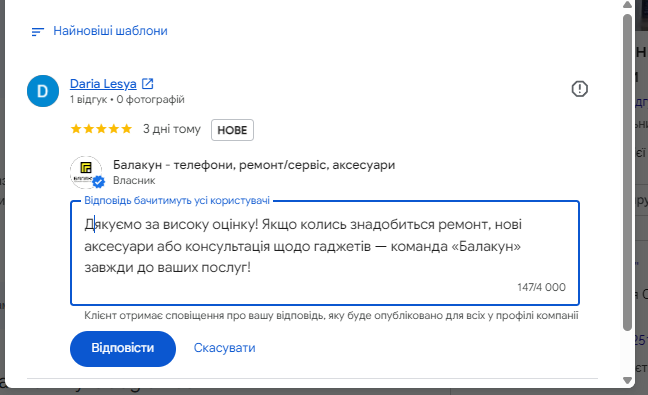Click the scrollbar down arrow
648x395 pixels.
coord(627,380)
